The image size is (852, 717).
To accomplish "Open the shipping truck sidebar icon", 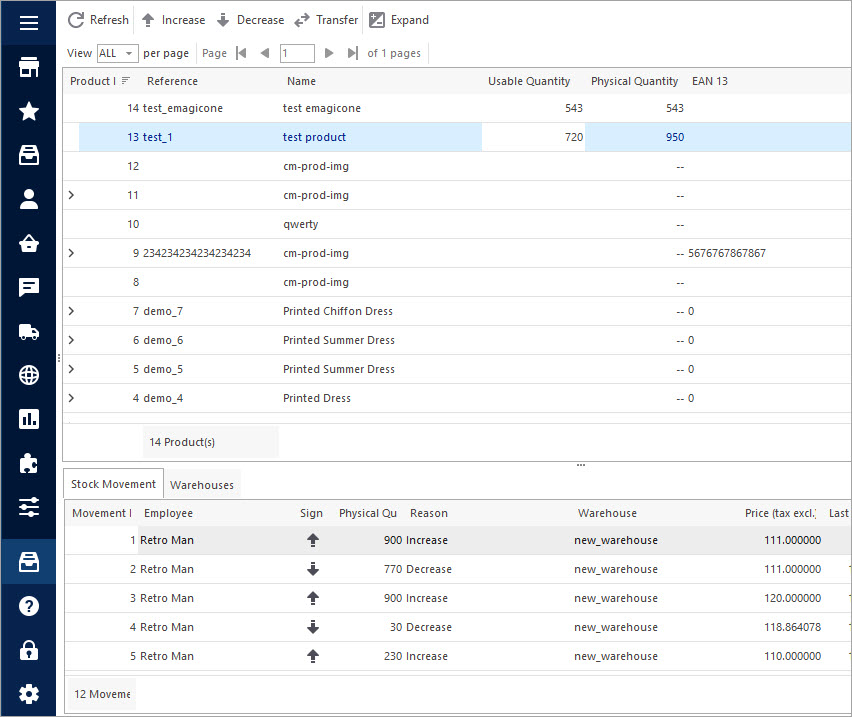I will pos(28,331).
